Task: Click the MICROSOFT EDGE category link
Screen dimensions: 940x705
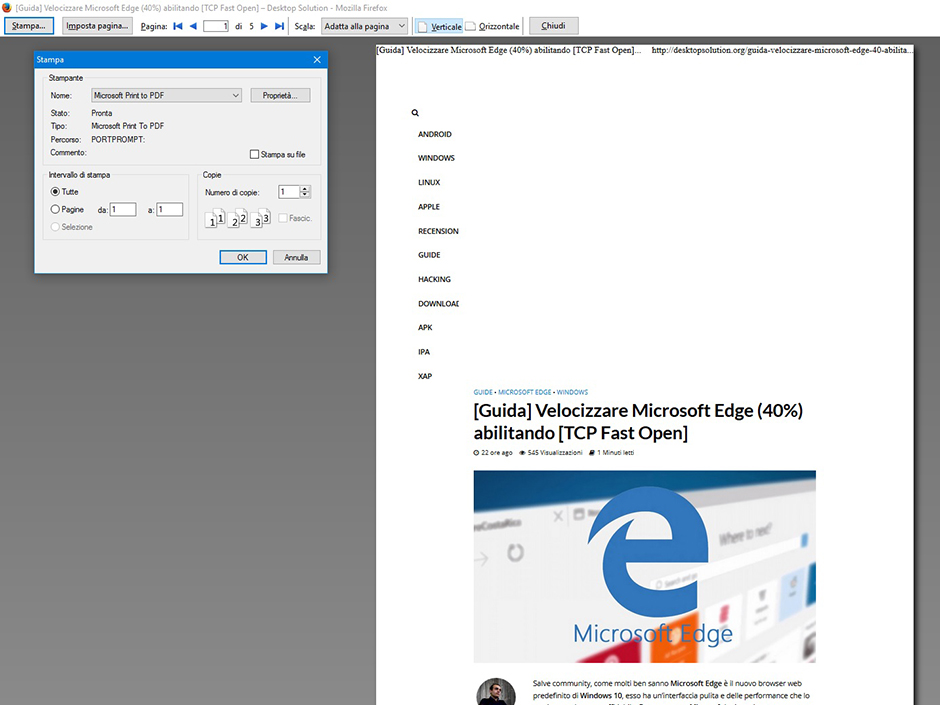Action: click(x=525, y=392)
